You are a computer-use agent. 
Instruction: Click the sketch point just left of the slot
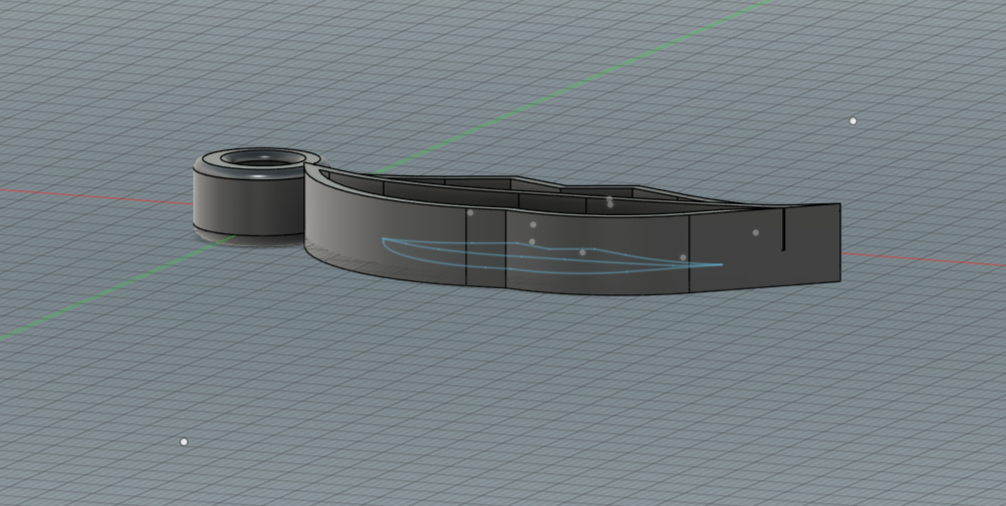coord(755,233)
